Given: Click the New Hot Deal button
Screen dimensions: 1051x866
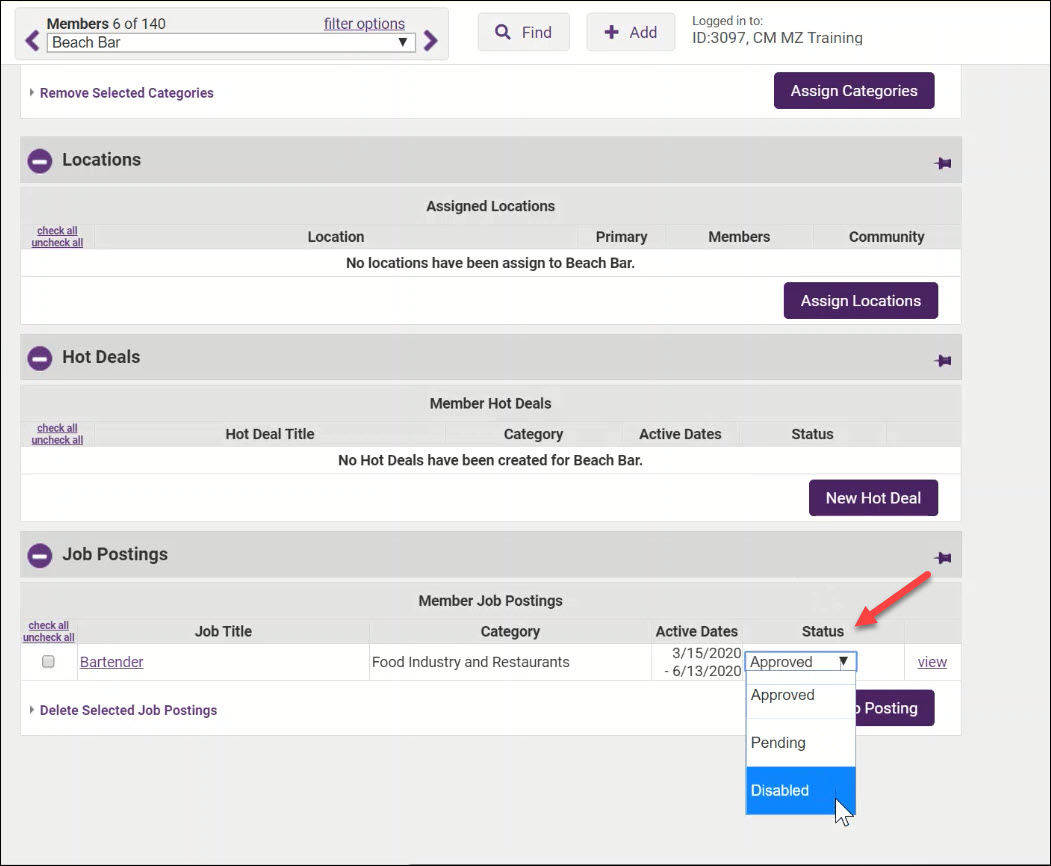Looking at the screenshot, I should click(873, 498).
